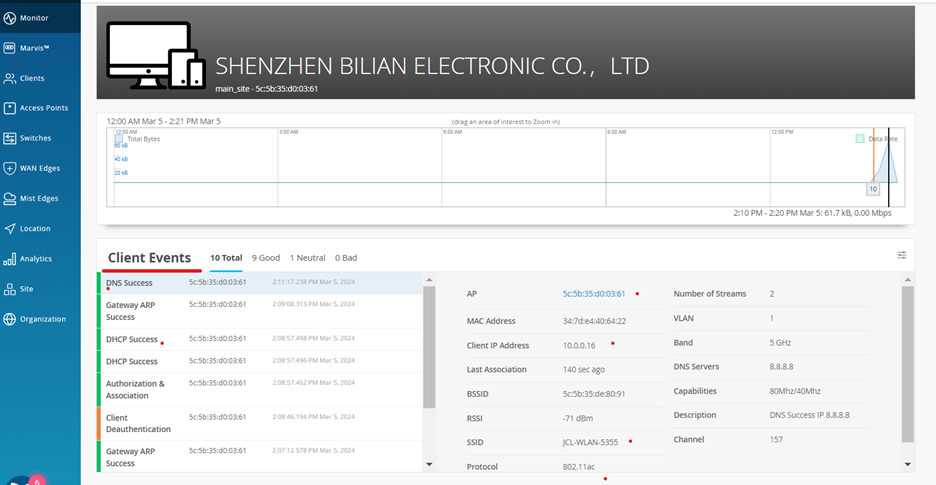The image size is (936, 485).
Task: Click the MAC Address value 34:7d:e4:40:64:22
Action: click(x=594, y=321)
